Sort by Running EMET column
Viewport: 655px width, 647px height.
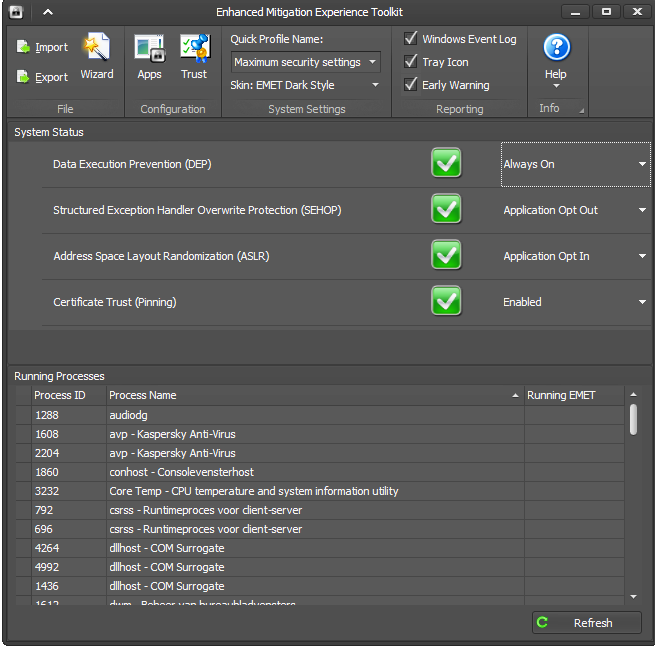[574, 395]
